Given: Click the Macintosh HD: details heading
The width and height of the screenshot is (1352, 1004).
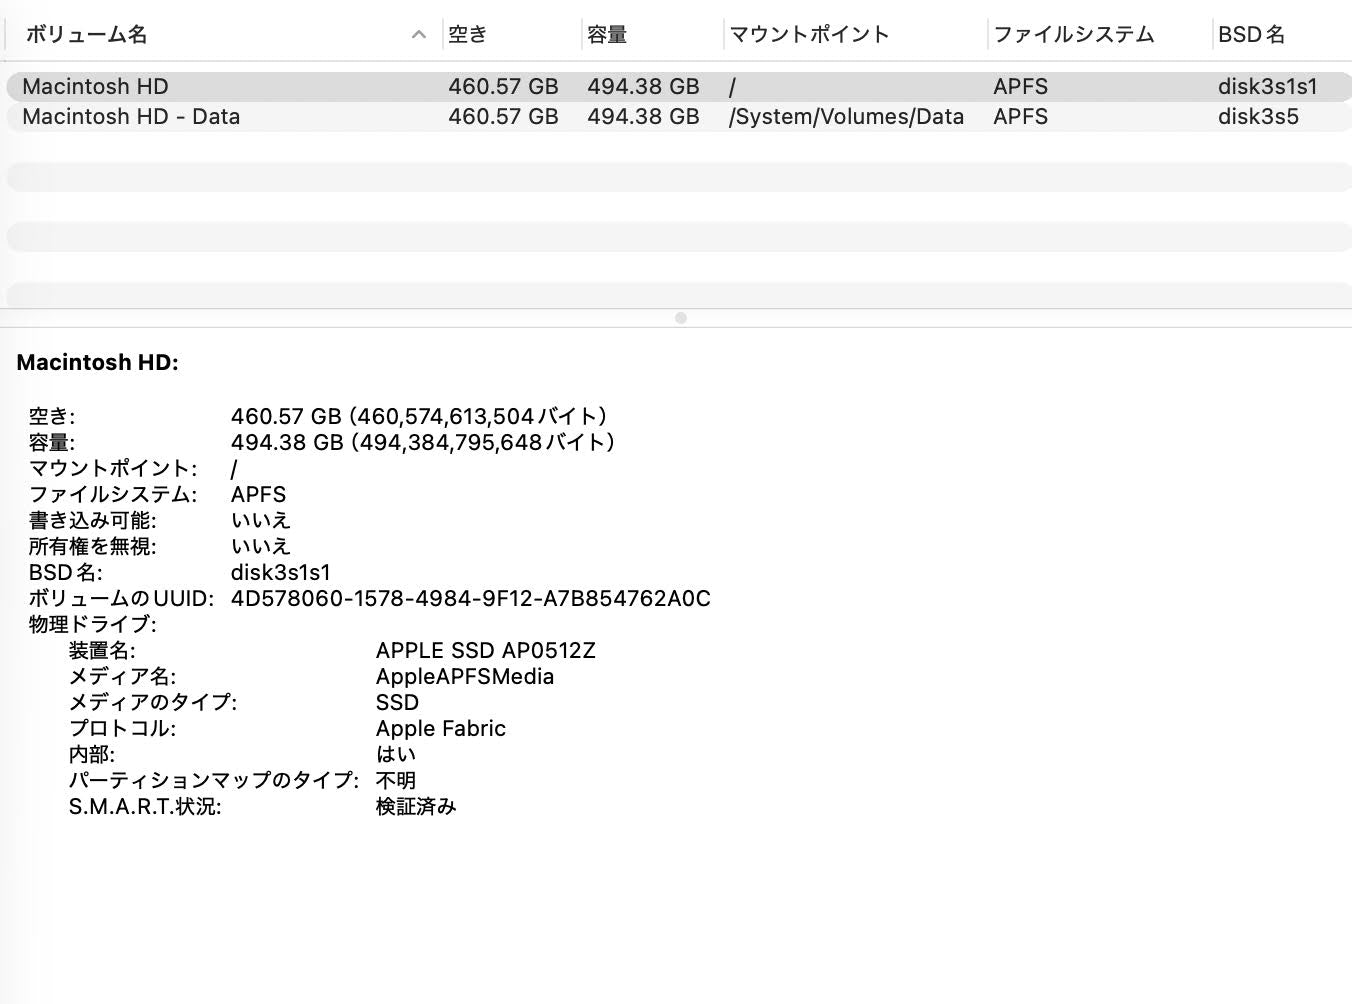Looking at the screenshot, I should [97, 362].
